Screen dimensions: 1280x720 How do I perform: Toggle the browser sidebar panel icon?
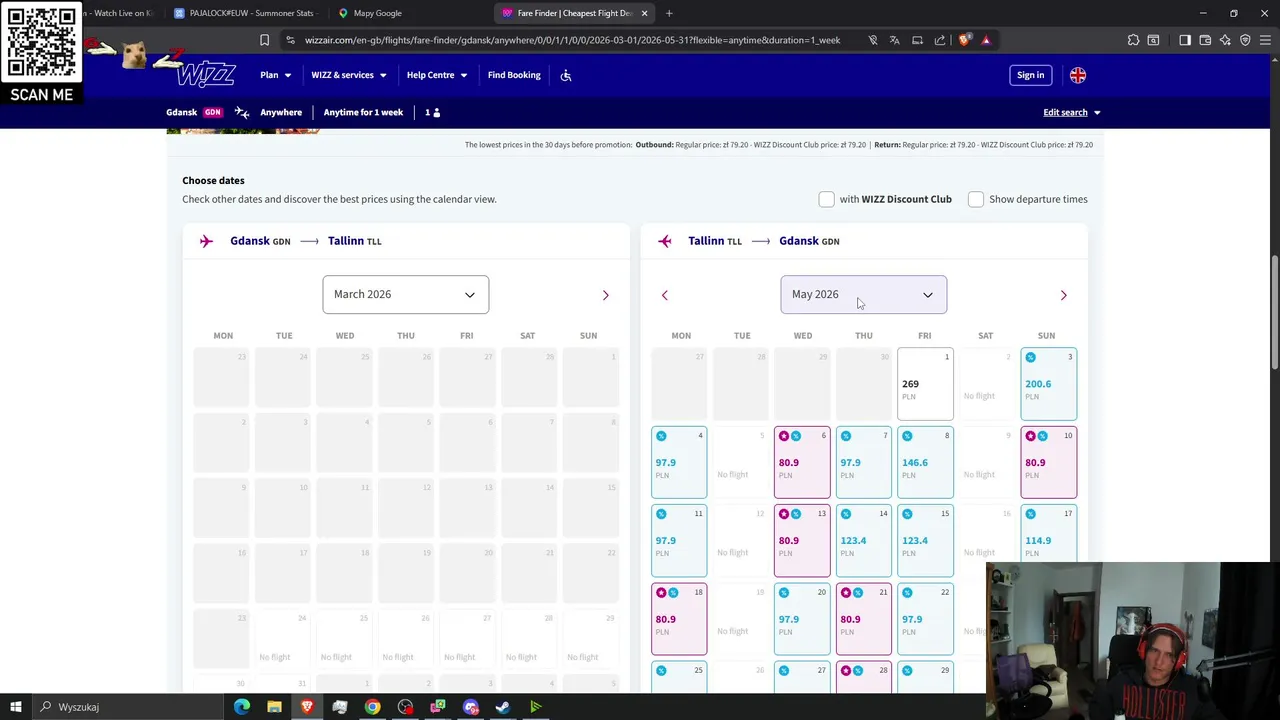click(x=1185, y=40)
